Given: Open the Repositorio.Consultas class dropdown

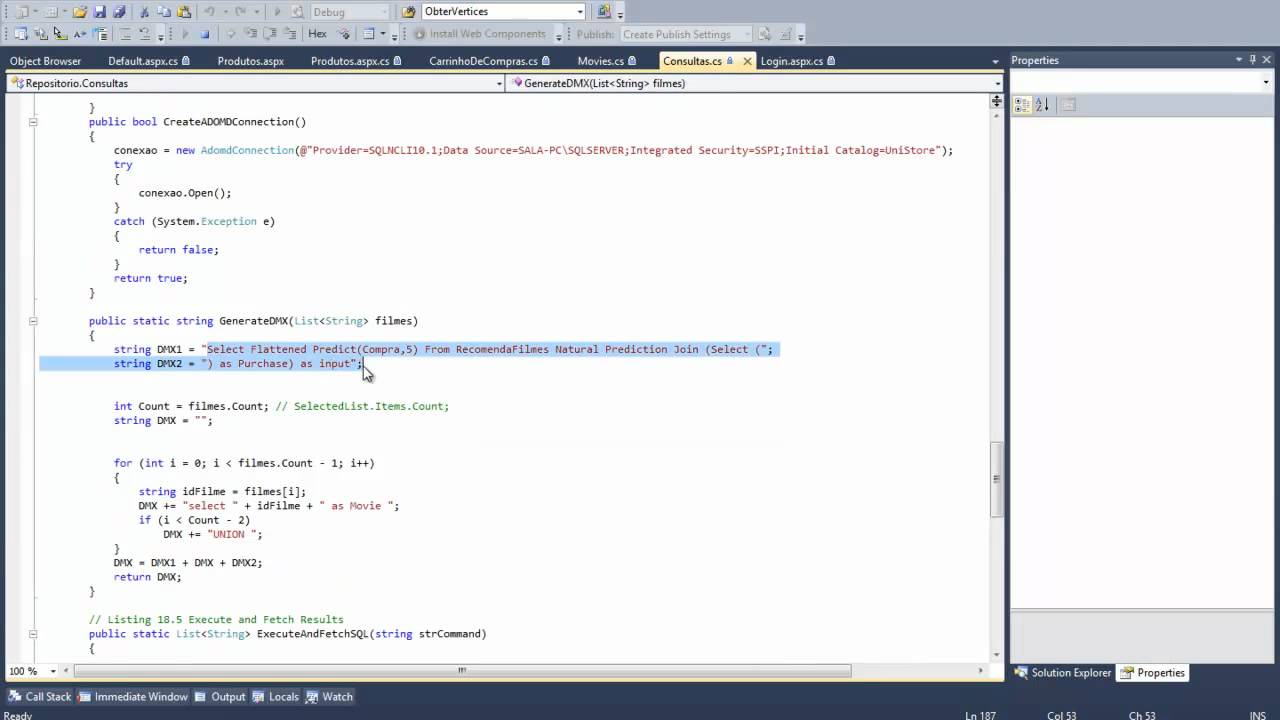Looking at the screenshot, I should pyautogui.click(x=499, y=83).
